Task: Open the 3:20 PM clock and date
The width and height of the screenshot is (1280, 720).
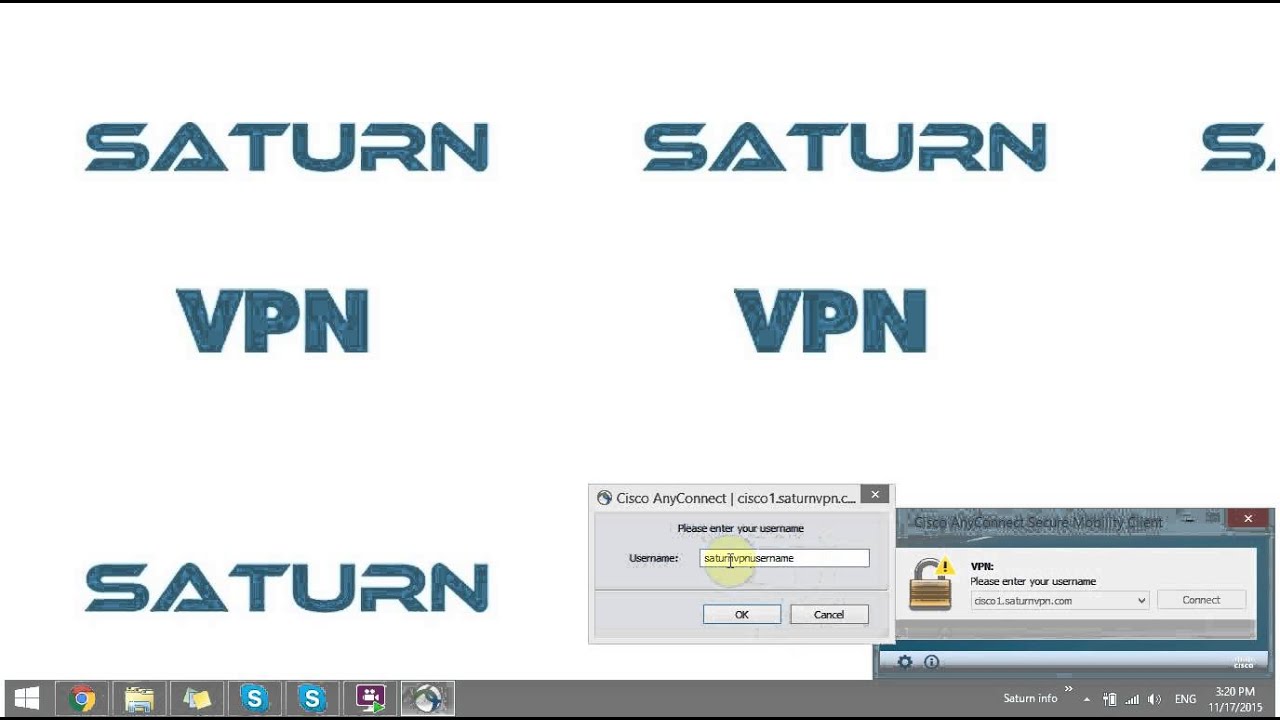Action: [x=1235, y=699]
